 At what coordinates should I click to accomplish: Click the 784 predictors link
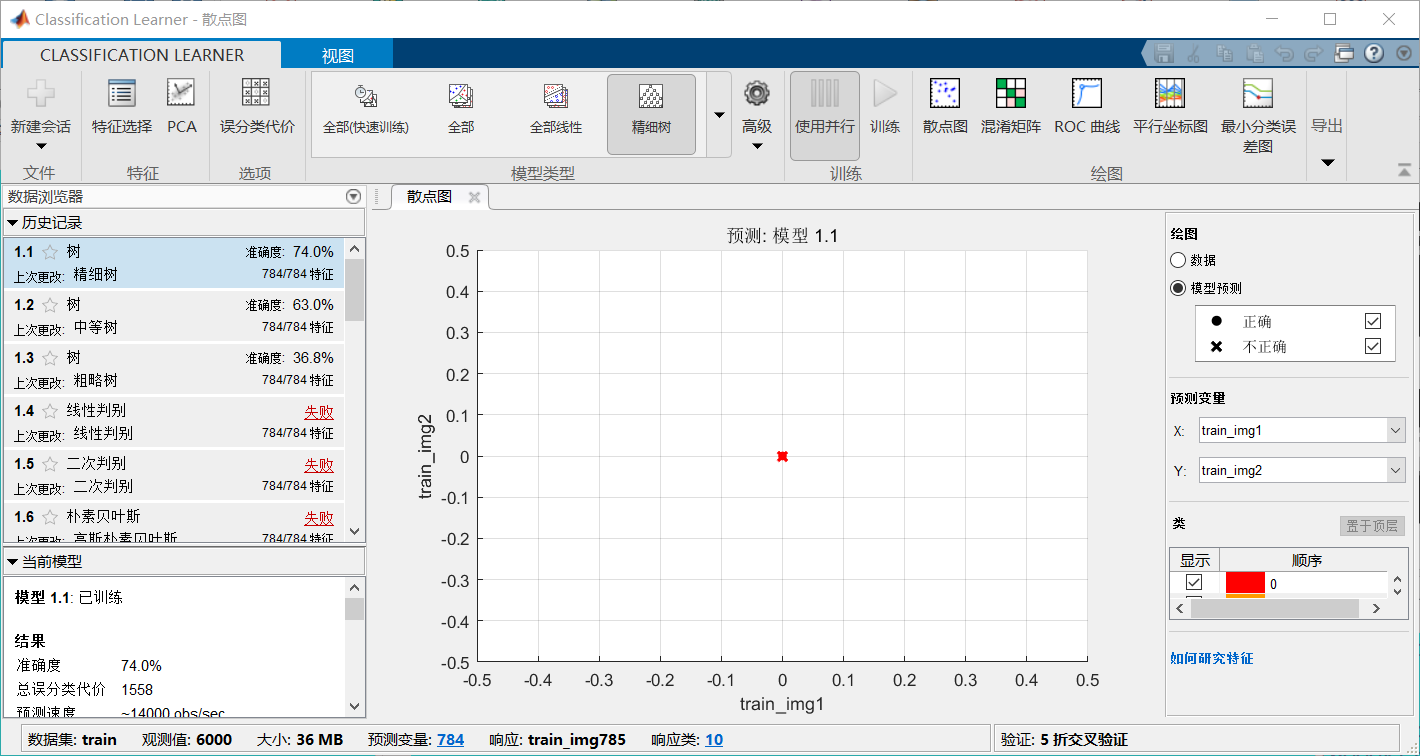(451, 740)
